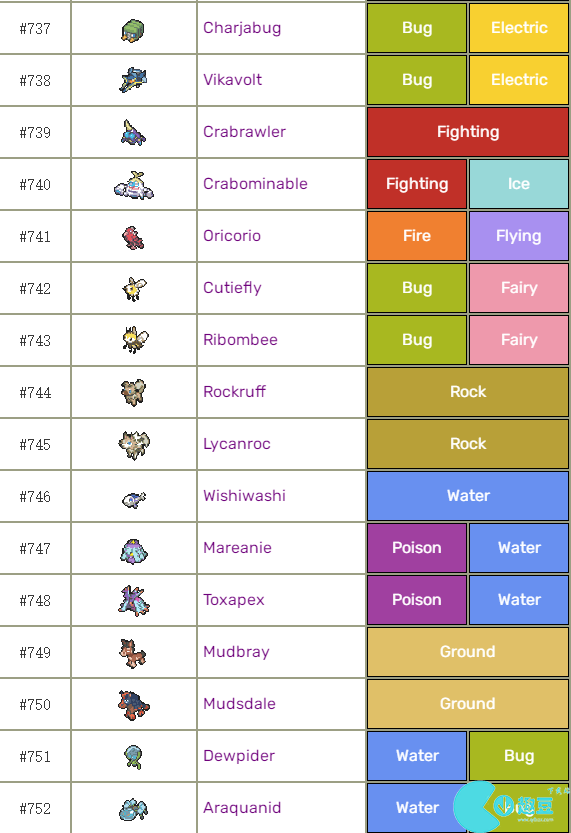Screen dimensions: 571x833
Task: Select Rockruff's Rock type badge
Action: 468,392
